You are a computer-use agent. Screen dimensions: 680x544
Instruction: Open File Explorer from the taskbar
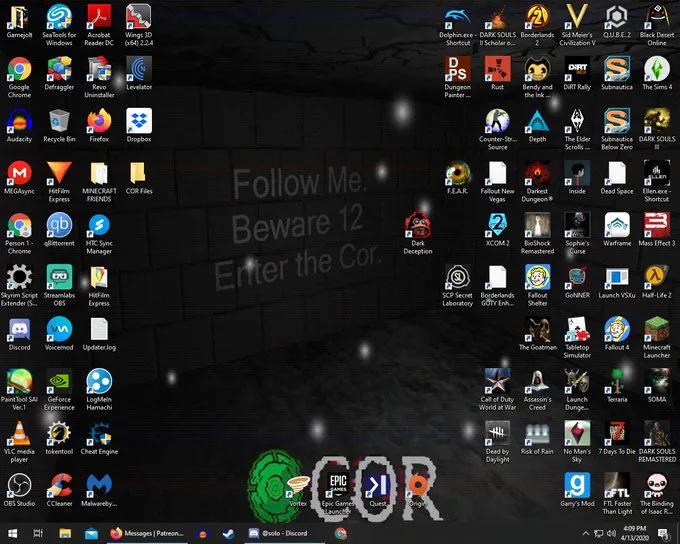pos(65,533)
